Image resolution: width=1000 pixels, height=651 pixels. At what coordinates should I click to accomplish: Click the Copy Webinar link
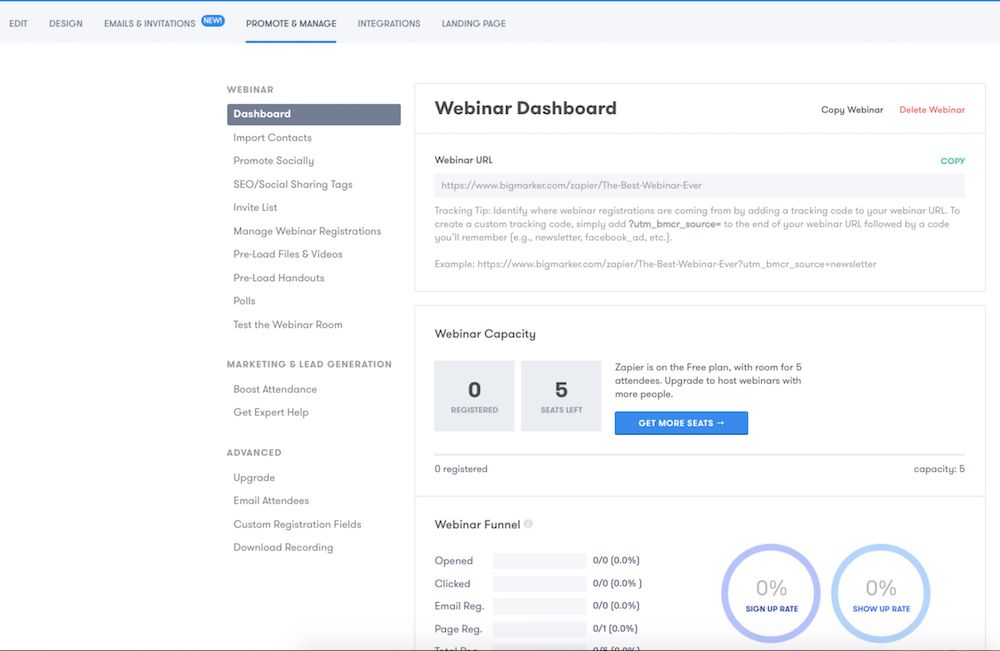pos(852,110)
